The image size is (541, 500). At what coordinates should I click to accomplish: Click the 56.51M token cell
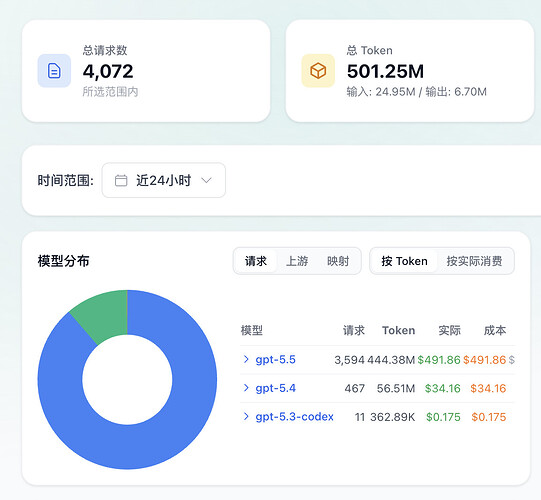click(x=396, y=389)
